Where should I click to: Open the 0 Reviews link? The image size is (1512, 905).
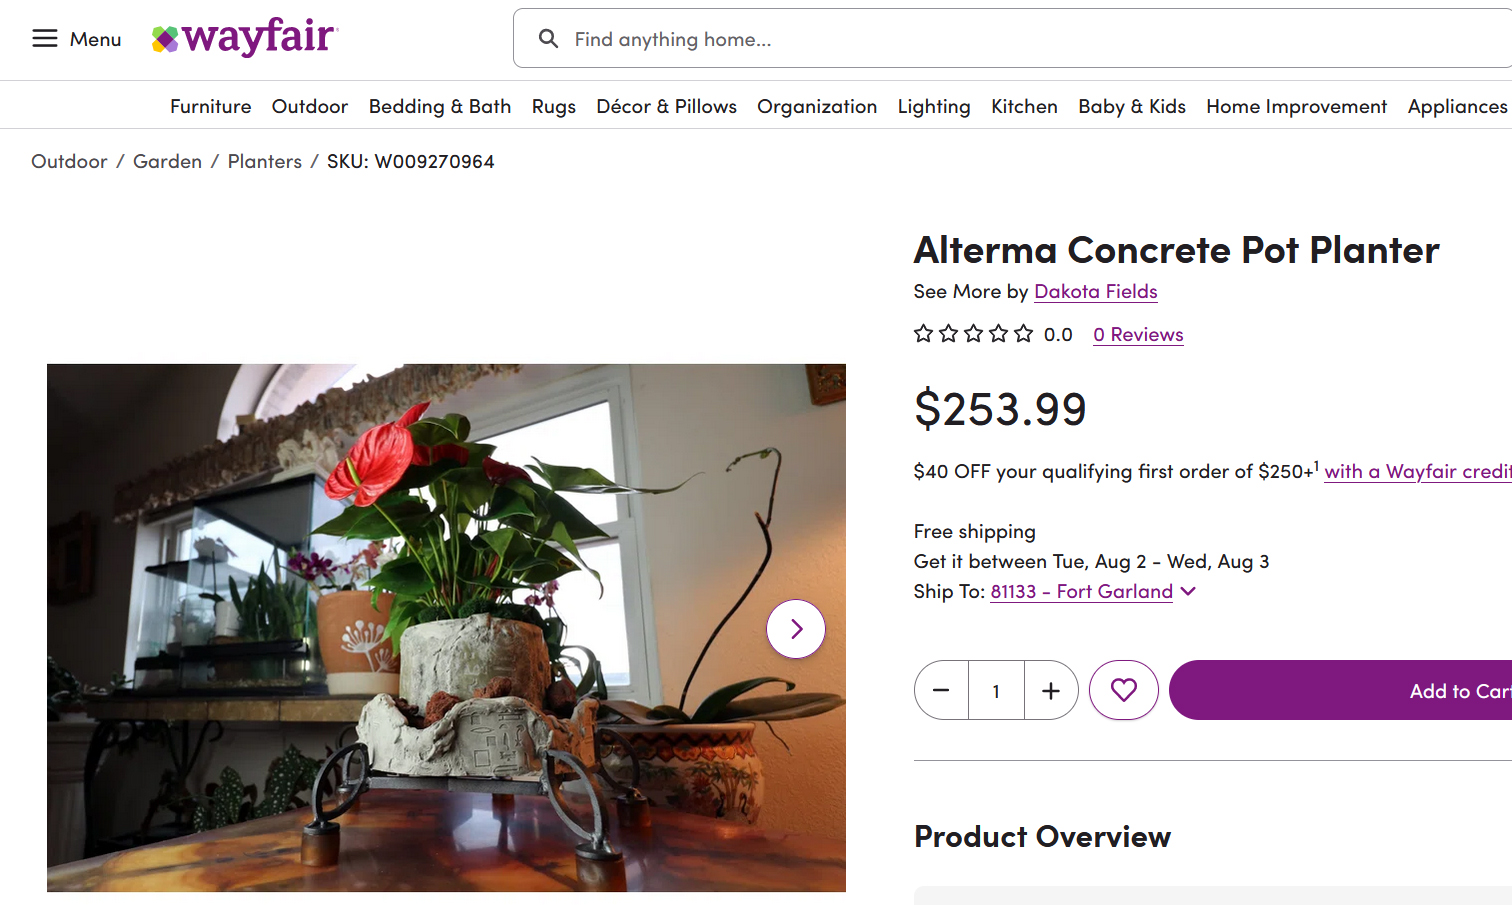(x=1138, y=334)
